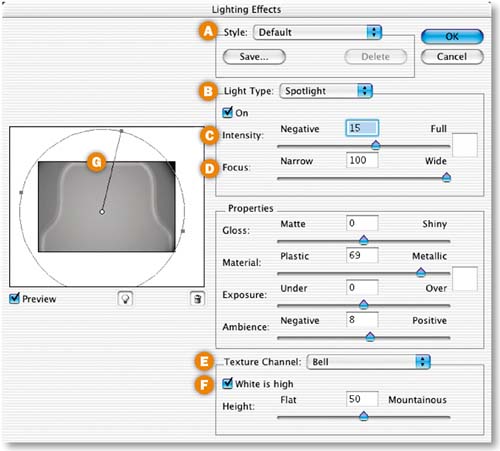This screenshot has width=500, height=451.
Task: Click the new light bulb icon
Action: [125, 299]
